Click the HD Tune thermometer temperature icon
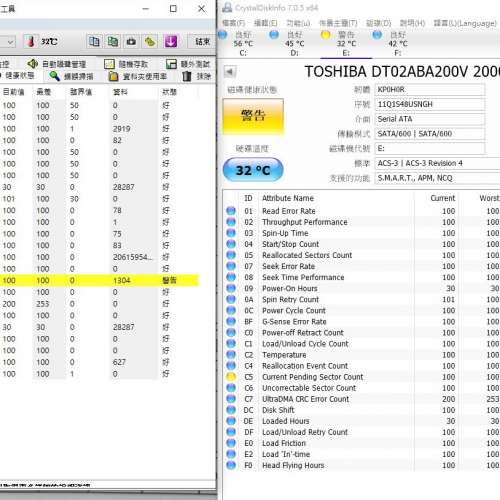The height and width of the screenshot is (500, 500). [x=31, y=42]
